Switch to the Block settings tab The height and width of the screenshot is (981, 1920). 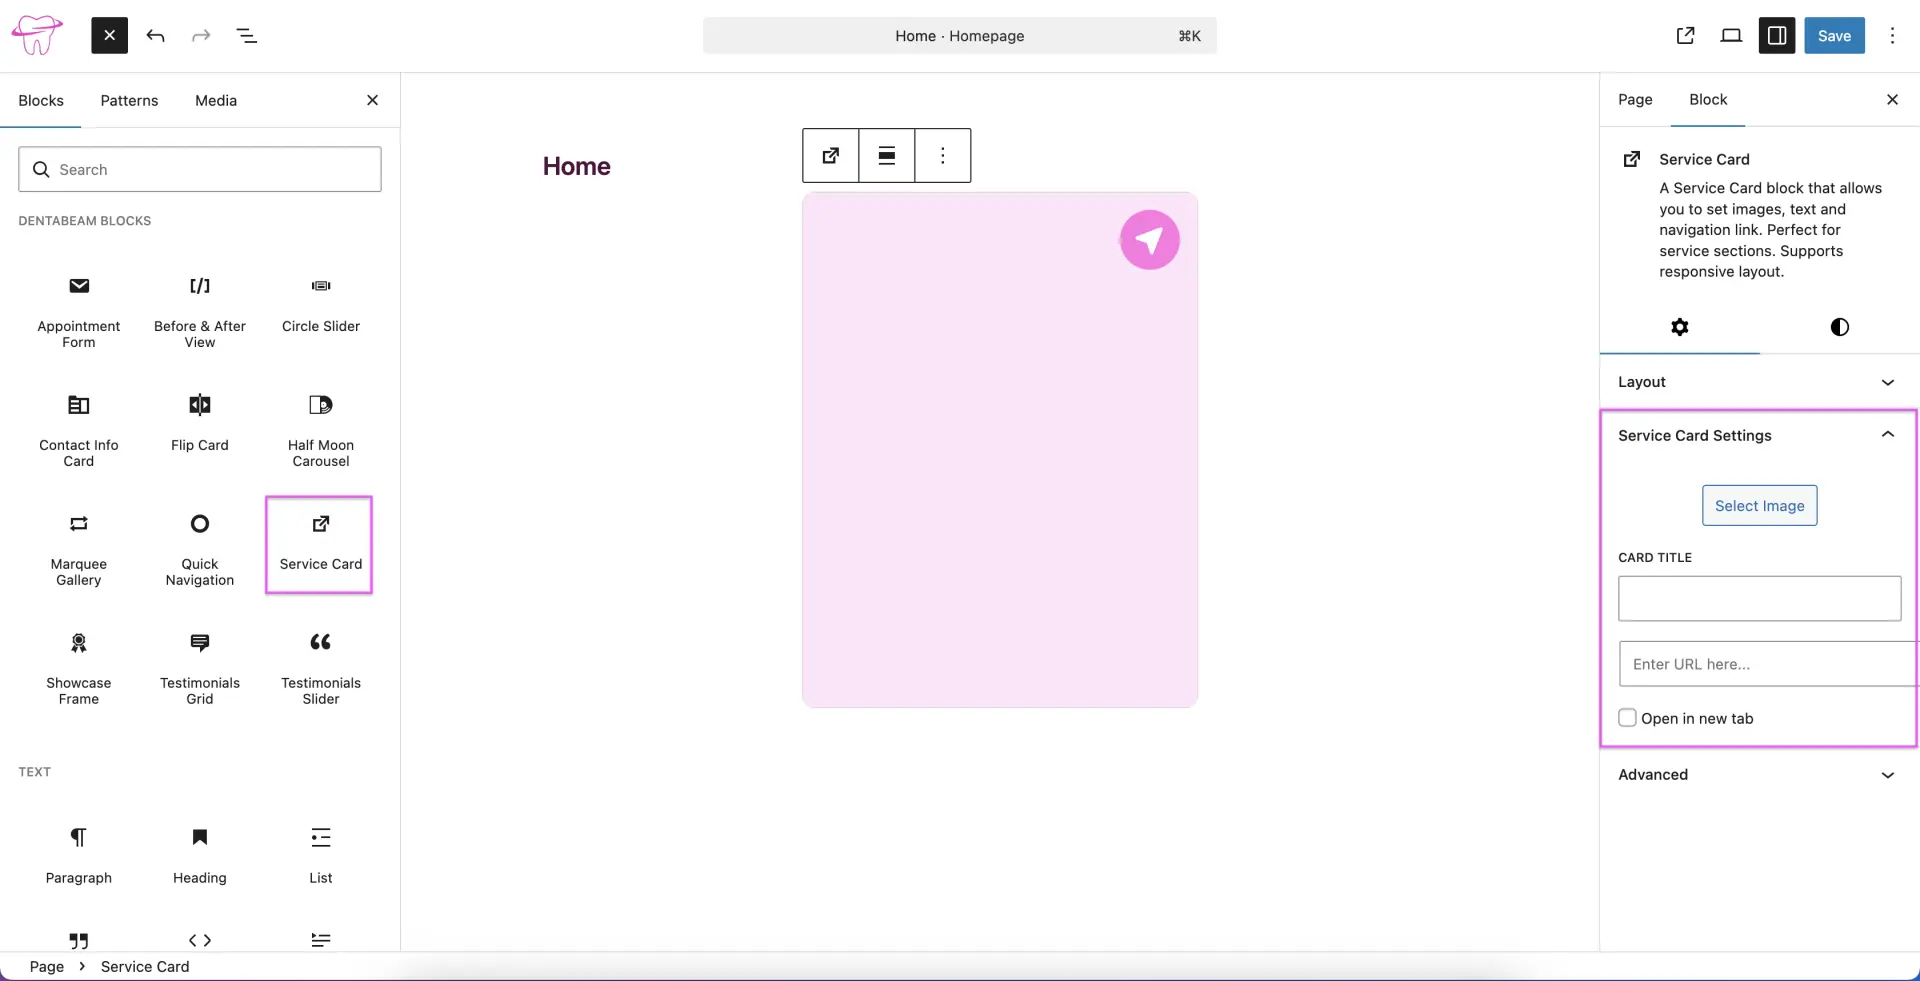tap(1708, 99)
